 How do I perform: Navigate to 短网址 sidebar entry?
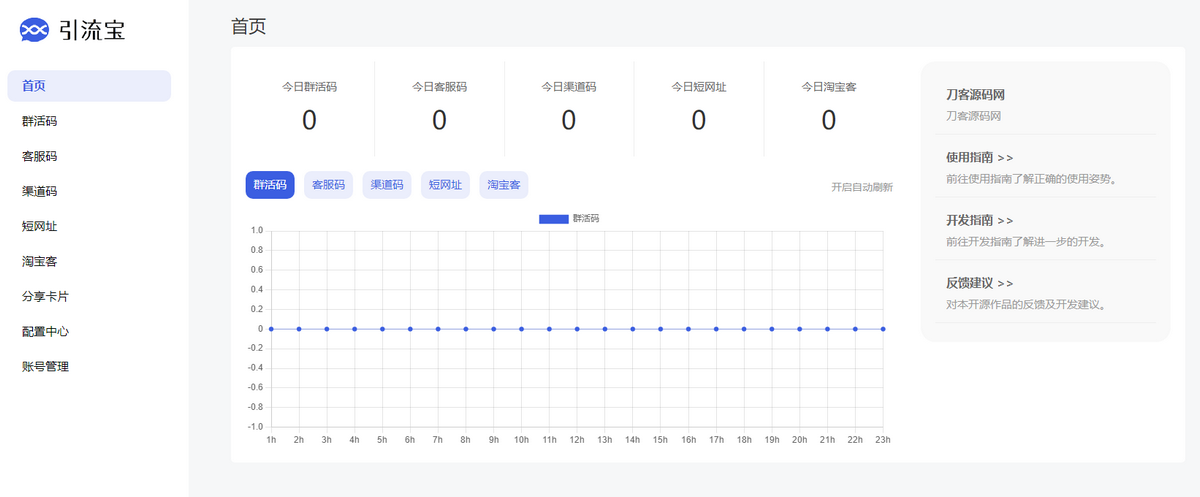point(40,226)
